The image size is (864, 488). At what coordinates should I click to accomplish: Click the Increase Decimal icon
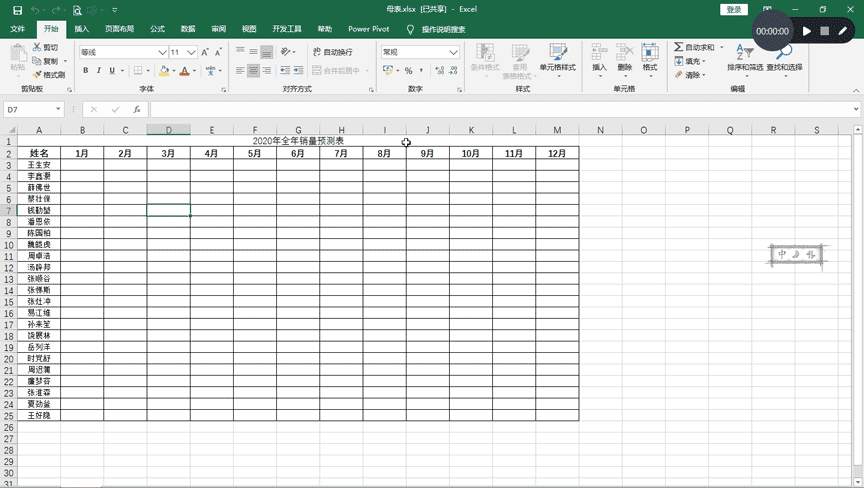pyautogui.click(x=439, y=71)
